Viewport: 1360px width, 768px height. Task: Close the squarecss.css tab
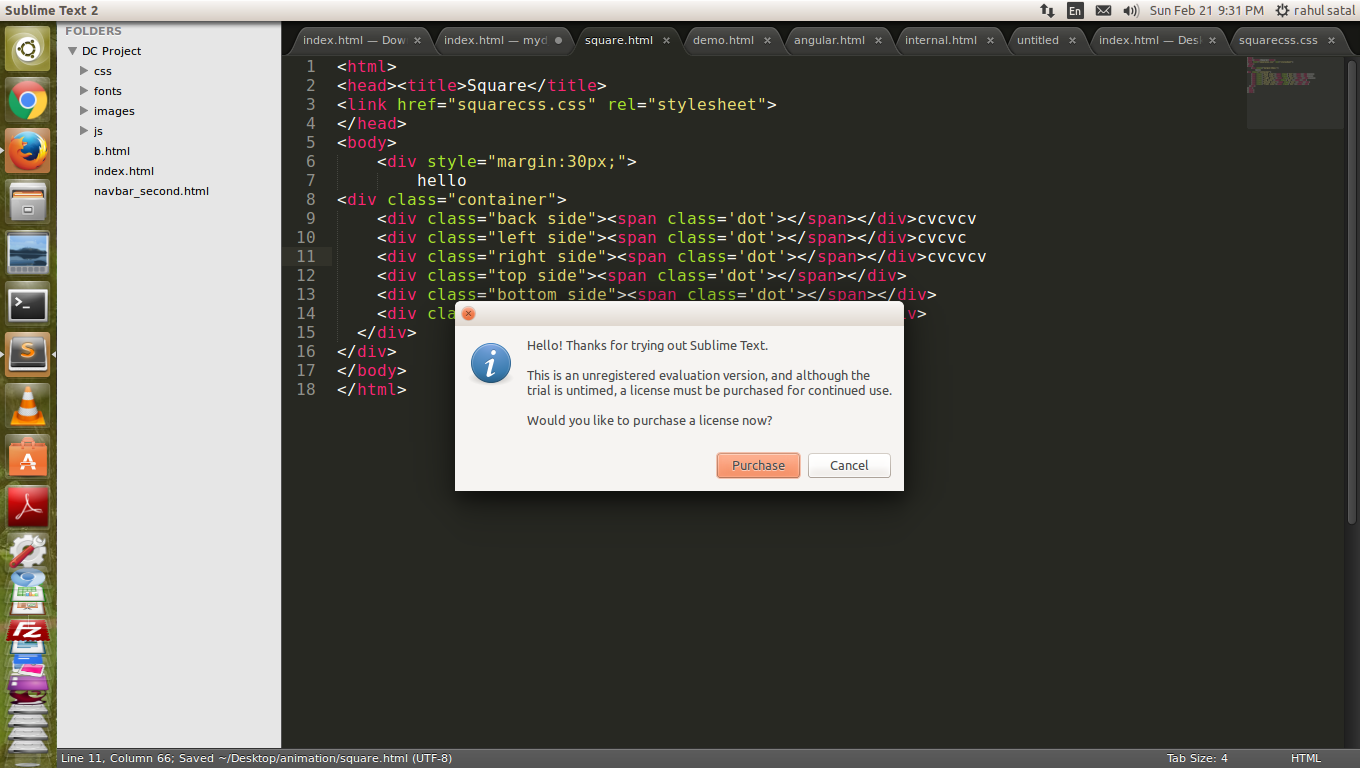[x=1332, y=40]
